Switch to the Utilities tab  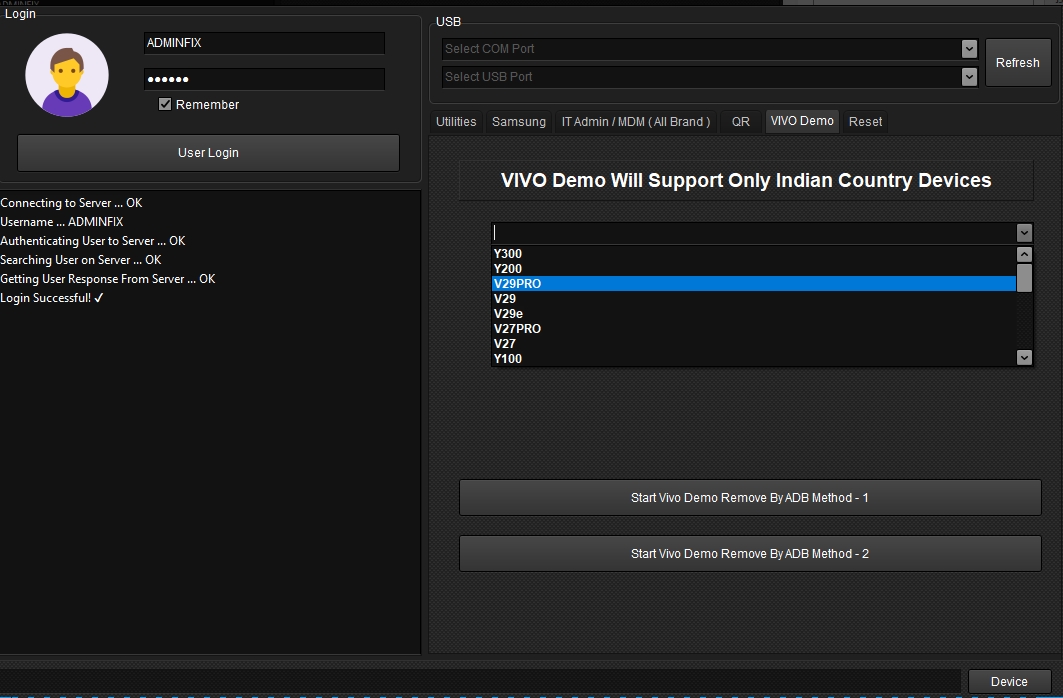(x=456, y=122)
